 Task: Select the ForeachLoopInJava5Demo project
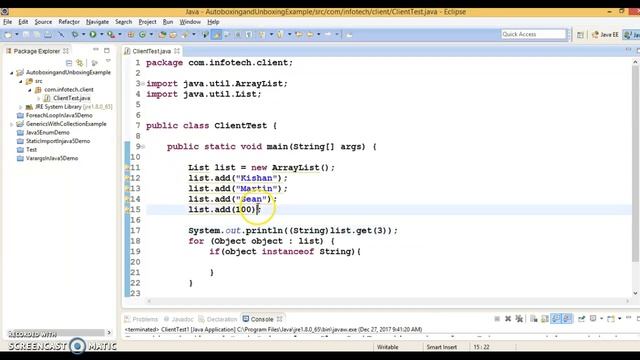59,116
